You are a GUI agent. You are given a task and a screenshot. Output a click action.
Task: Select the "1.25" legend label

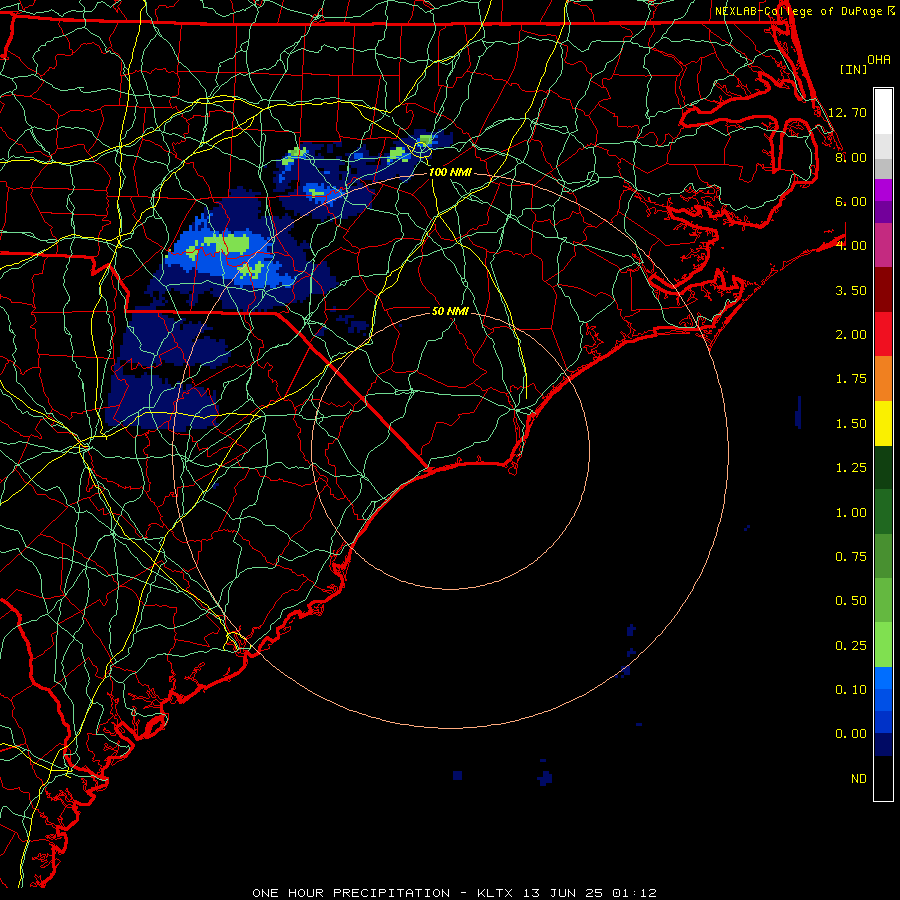[x=851, y=468]
